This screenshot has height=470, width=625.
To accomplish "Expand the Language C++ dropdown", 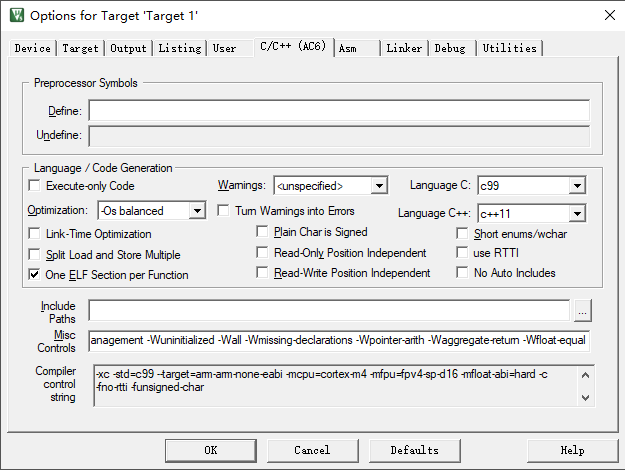I will pyautogui.click(x=576, y=213).
